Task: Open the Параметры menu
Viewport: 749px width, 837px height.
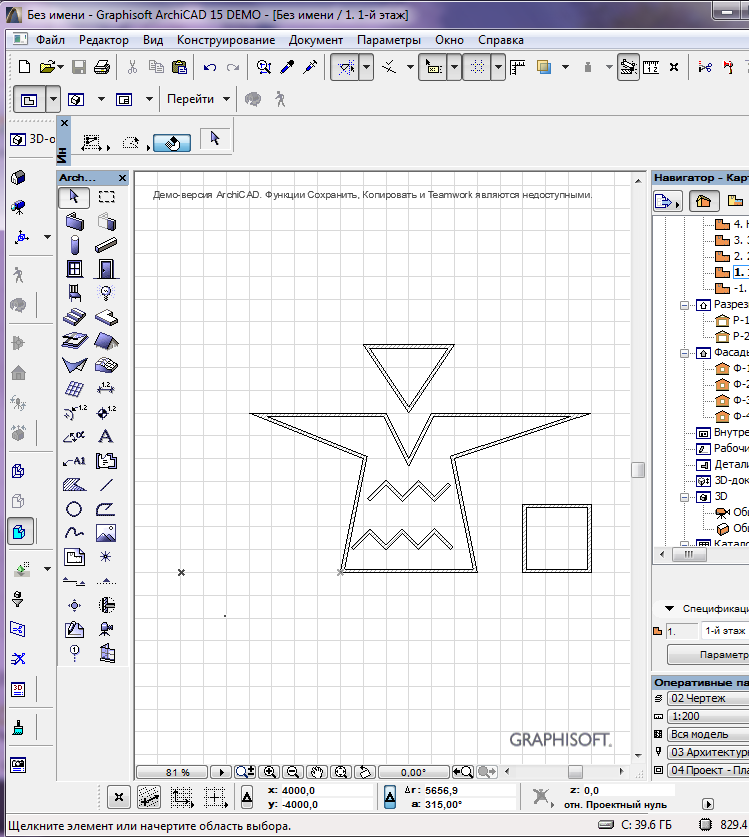Action: pos(389,40)
